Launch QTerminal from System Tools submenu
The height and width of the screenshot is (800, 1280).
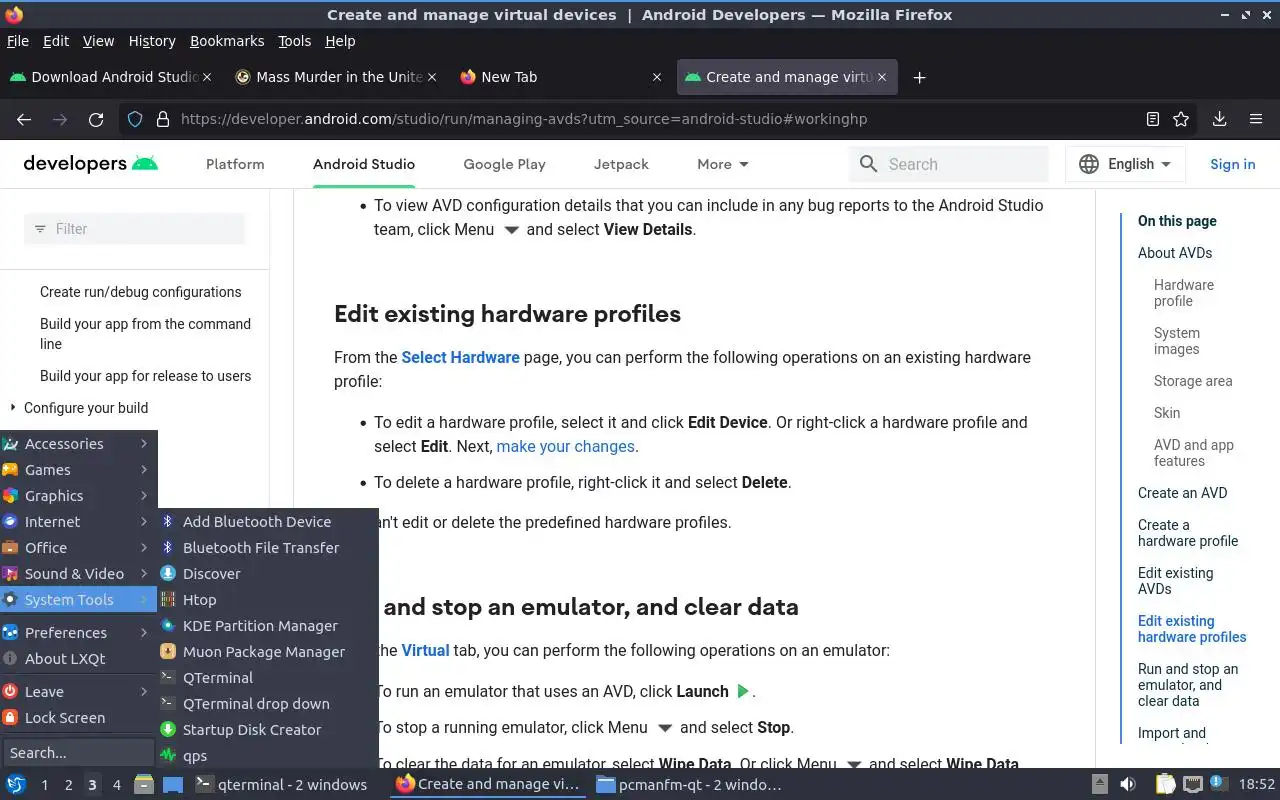(268, 678)
